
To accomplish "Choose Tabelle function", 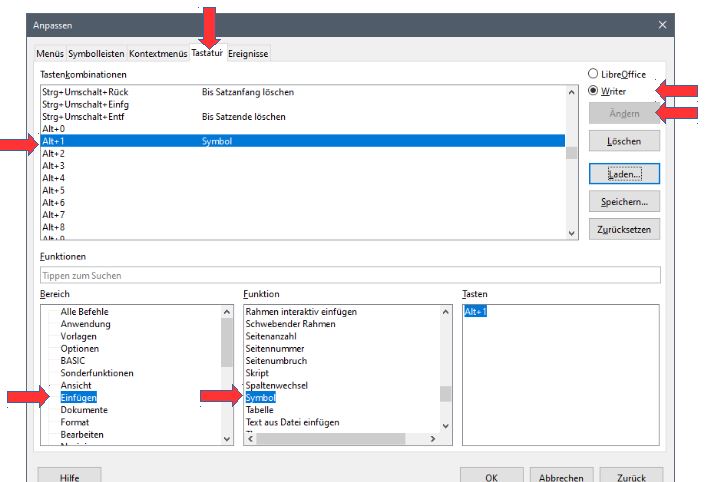I will 260,410.
